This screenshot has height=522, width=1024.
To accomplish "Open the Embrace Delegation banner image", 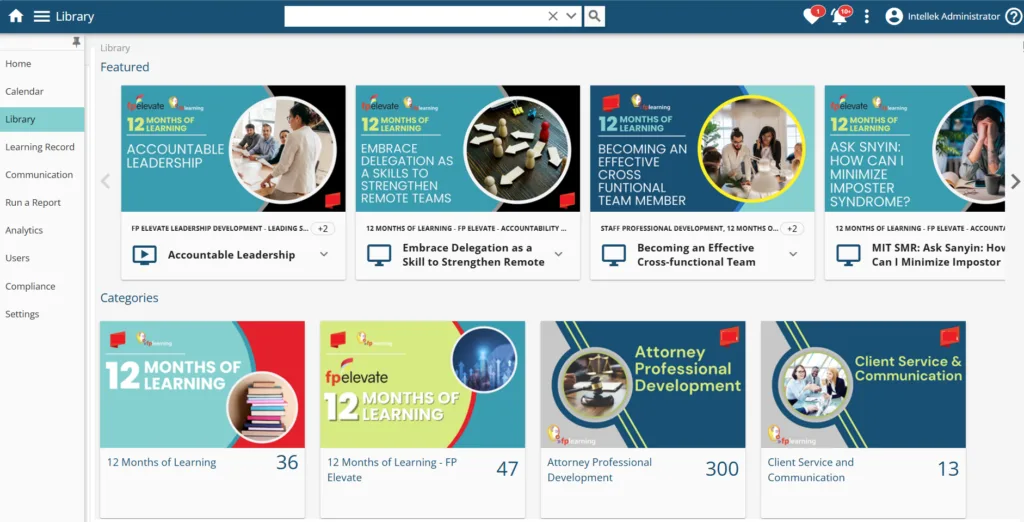I will [x=468, y=148].
